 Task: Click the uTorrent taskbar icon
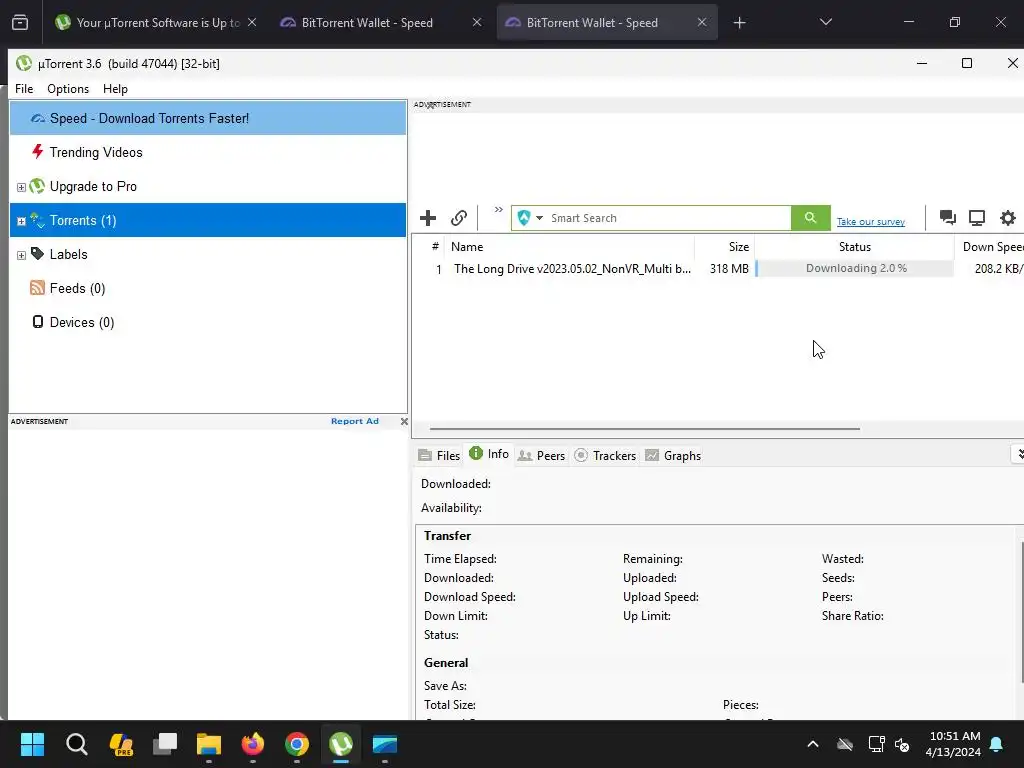coord(341,744)
